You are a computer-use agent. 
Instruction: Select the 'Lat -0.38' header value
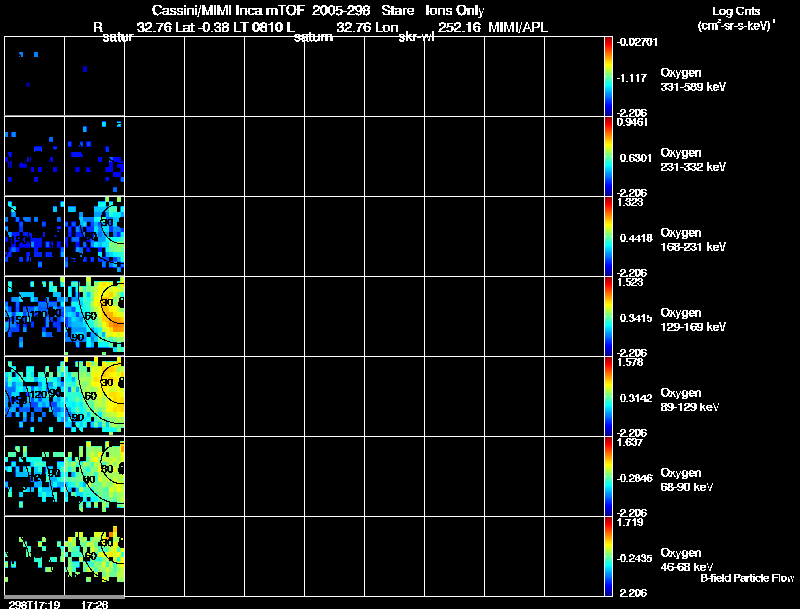point(202,27)
